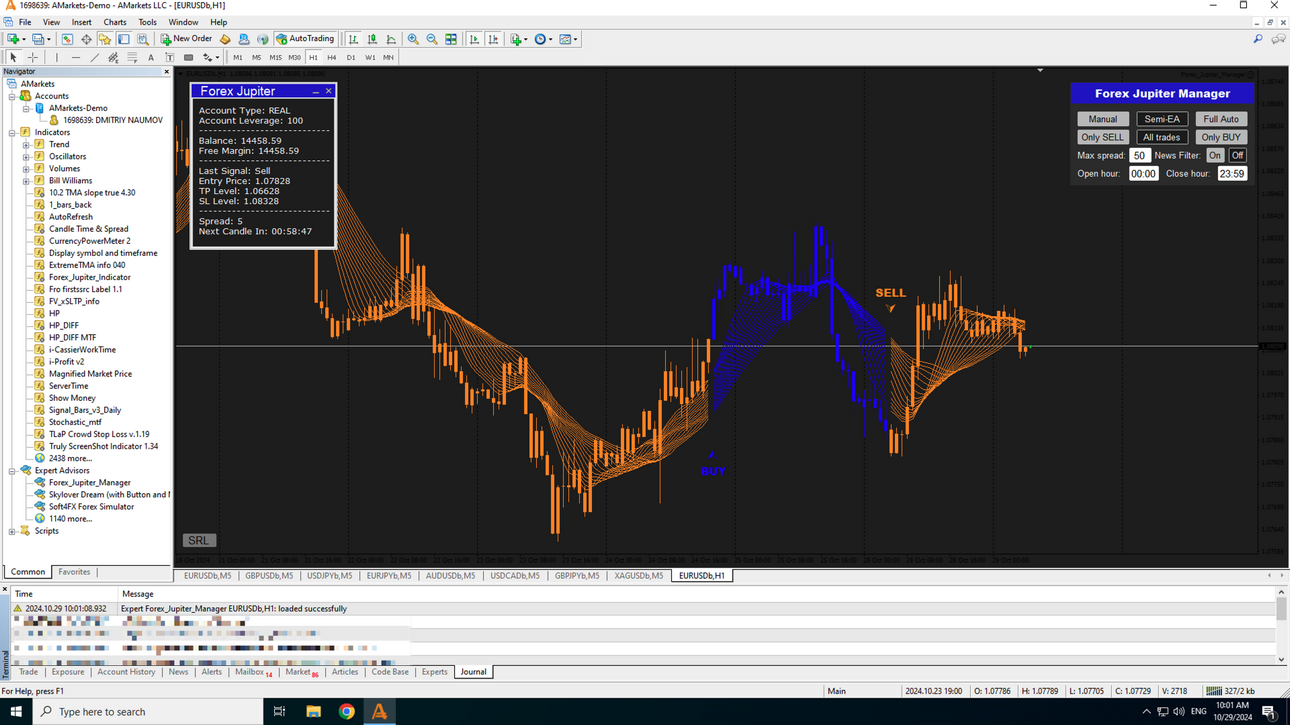Image resolution: width=1290 pixels, height=725 pixels.
Task: Open the Strategy Tester magnifier icon
Action: 143,39
